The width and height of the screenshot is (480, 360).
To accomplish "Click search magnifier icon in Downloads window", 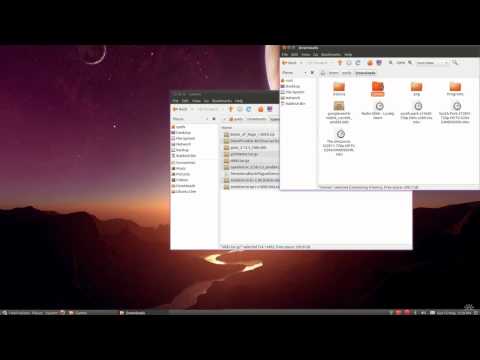I will (455, 63).
